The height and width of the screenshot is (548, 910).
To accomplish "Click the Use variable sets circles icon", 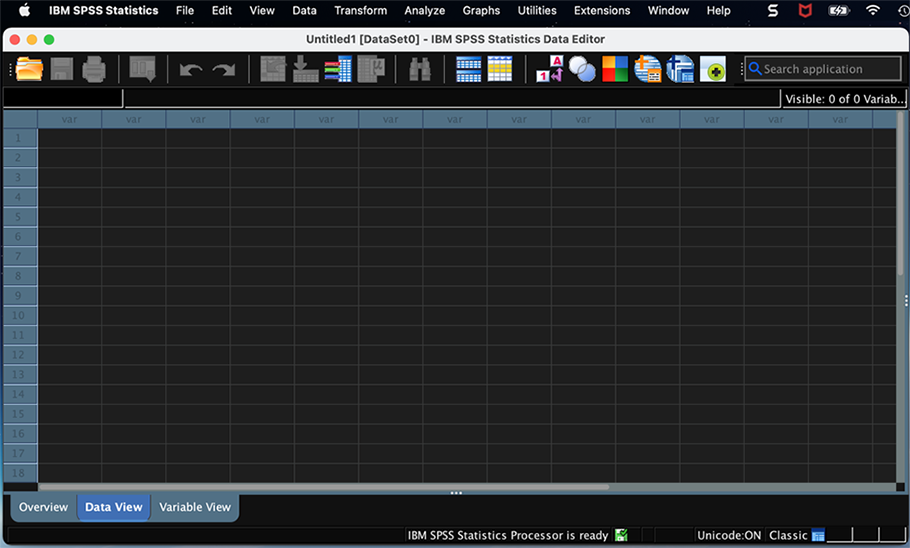I will coord(582,69).
